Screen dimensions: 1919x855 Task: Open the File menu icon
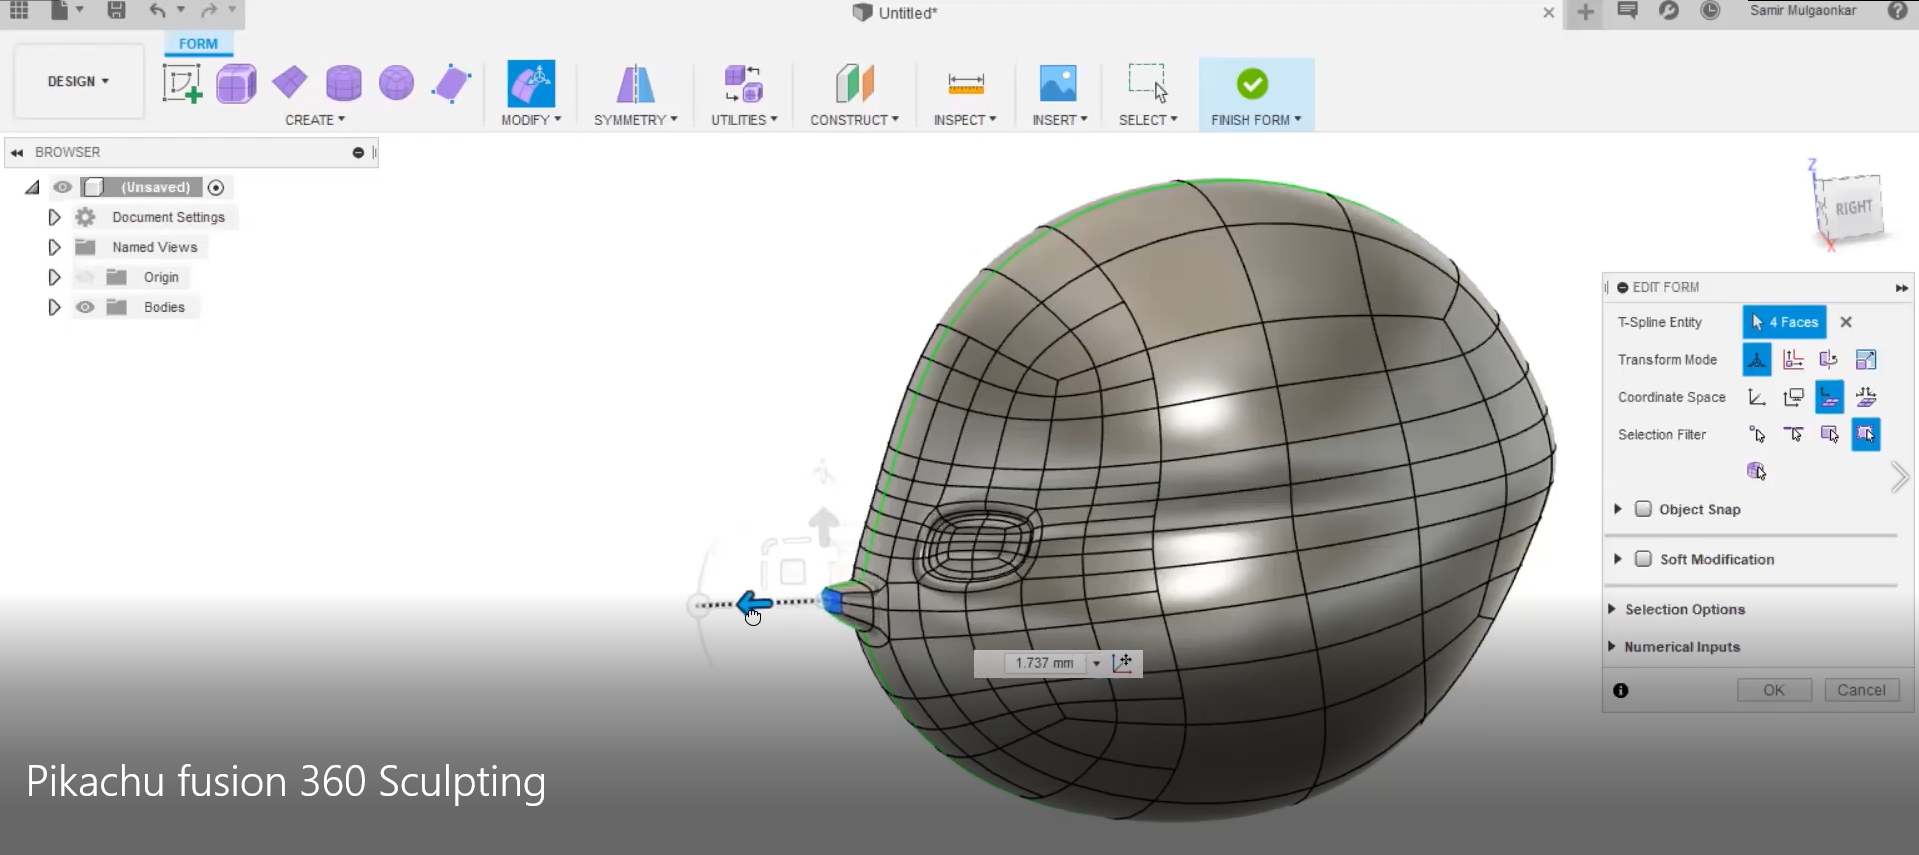click(x=60, y=11)
